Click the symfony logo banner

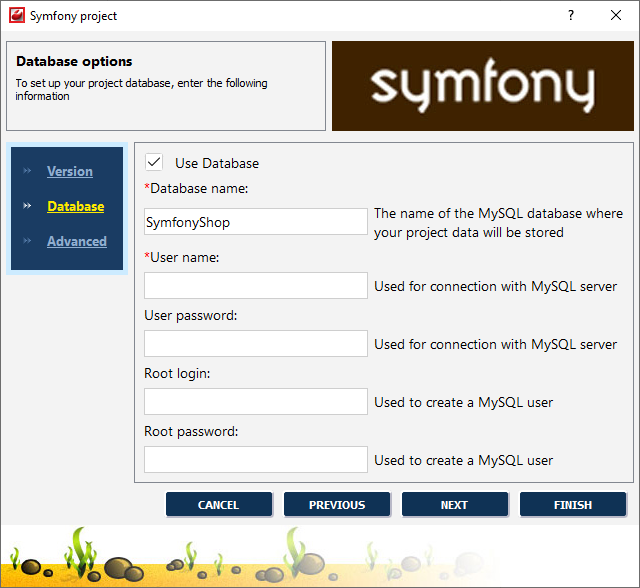pyautogui.click(x=482, y=86)
